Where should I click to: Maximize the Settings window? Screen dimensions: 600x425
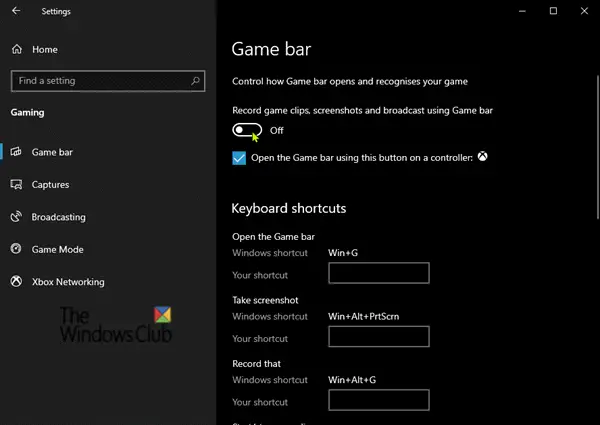[553, 11]
